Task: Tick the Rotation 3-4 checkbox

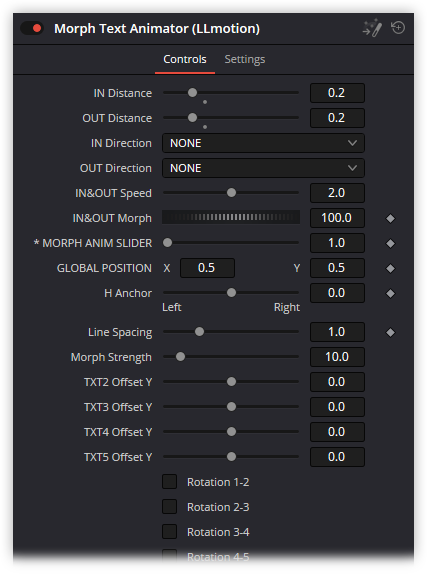Action: click(x=170, y=532)
